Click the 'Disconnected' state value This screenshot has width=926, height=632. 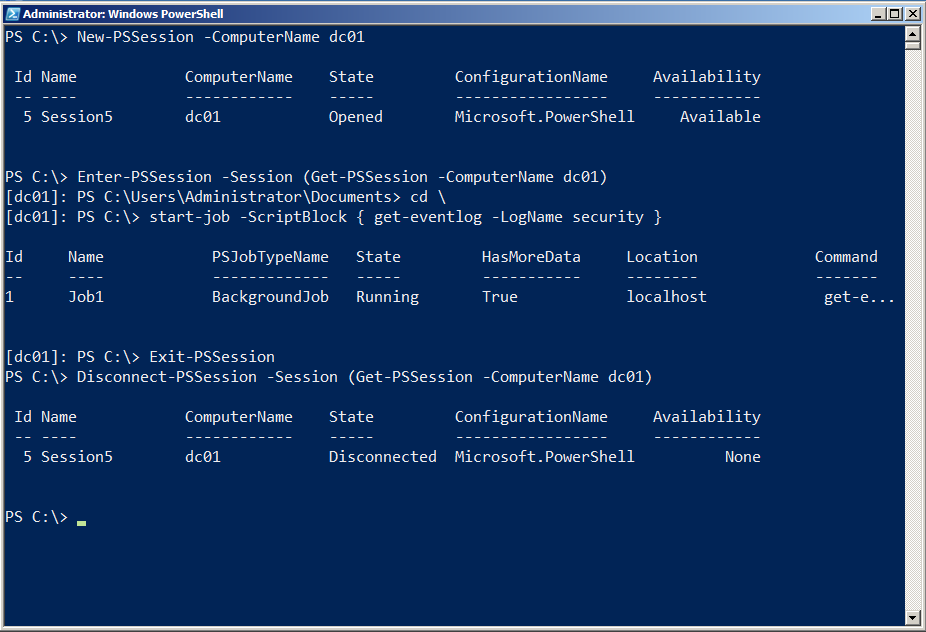click(382, 457)
